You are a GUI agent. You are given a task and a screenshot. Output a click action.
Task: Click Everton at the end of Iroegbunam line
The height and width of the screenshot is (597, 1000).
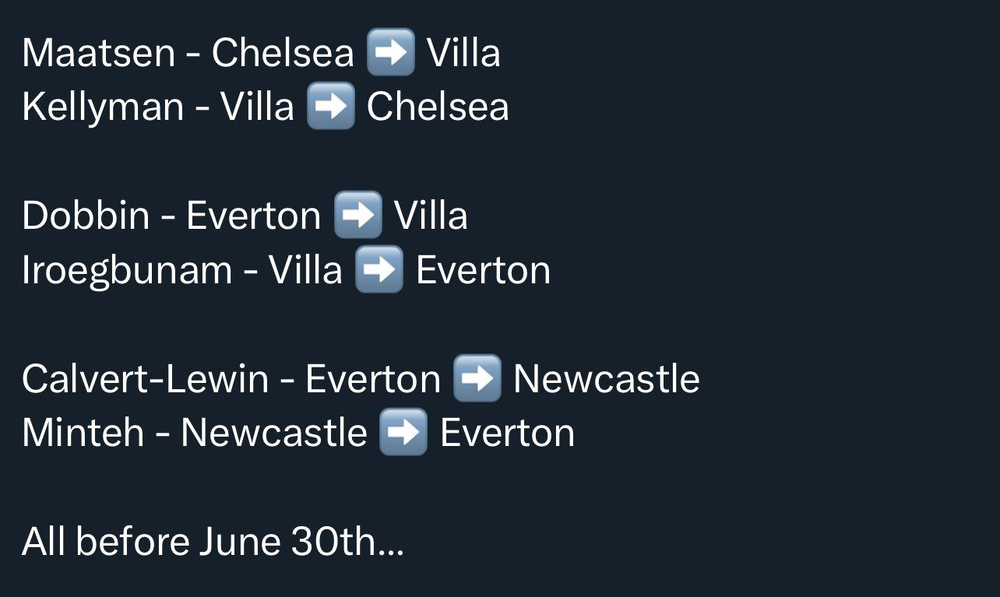coord(483,270)
